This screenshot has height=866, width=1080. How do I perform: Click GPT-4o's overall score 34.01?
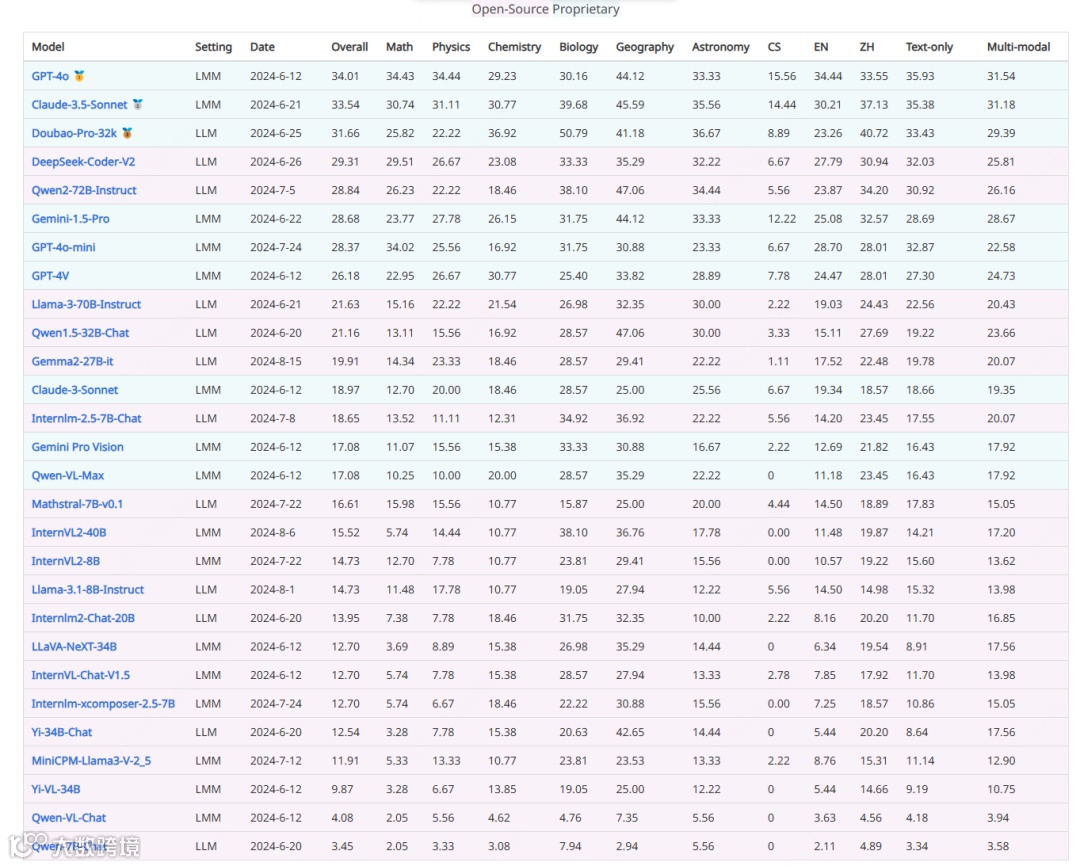pyautogui.click(x=345, y=76)
